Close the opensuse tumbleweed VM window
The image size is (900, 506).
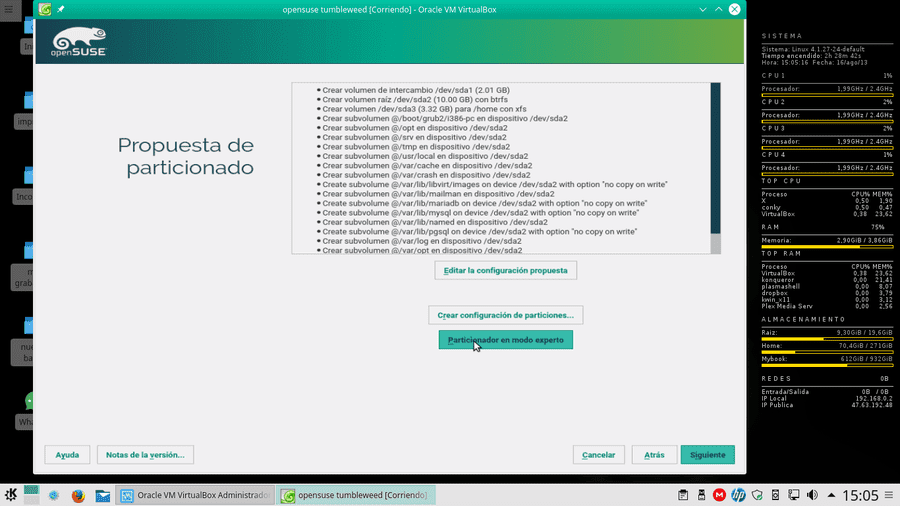pos(735,9)
